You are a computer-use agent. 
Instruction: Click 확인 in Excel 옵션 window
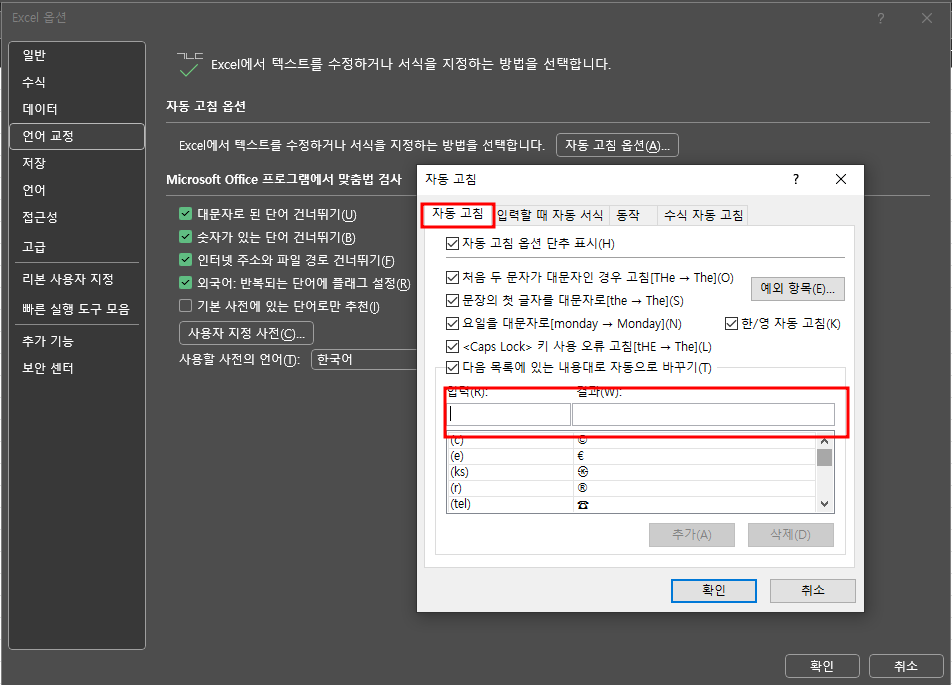pyautogui.click(x=822, y=666)
